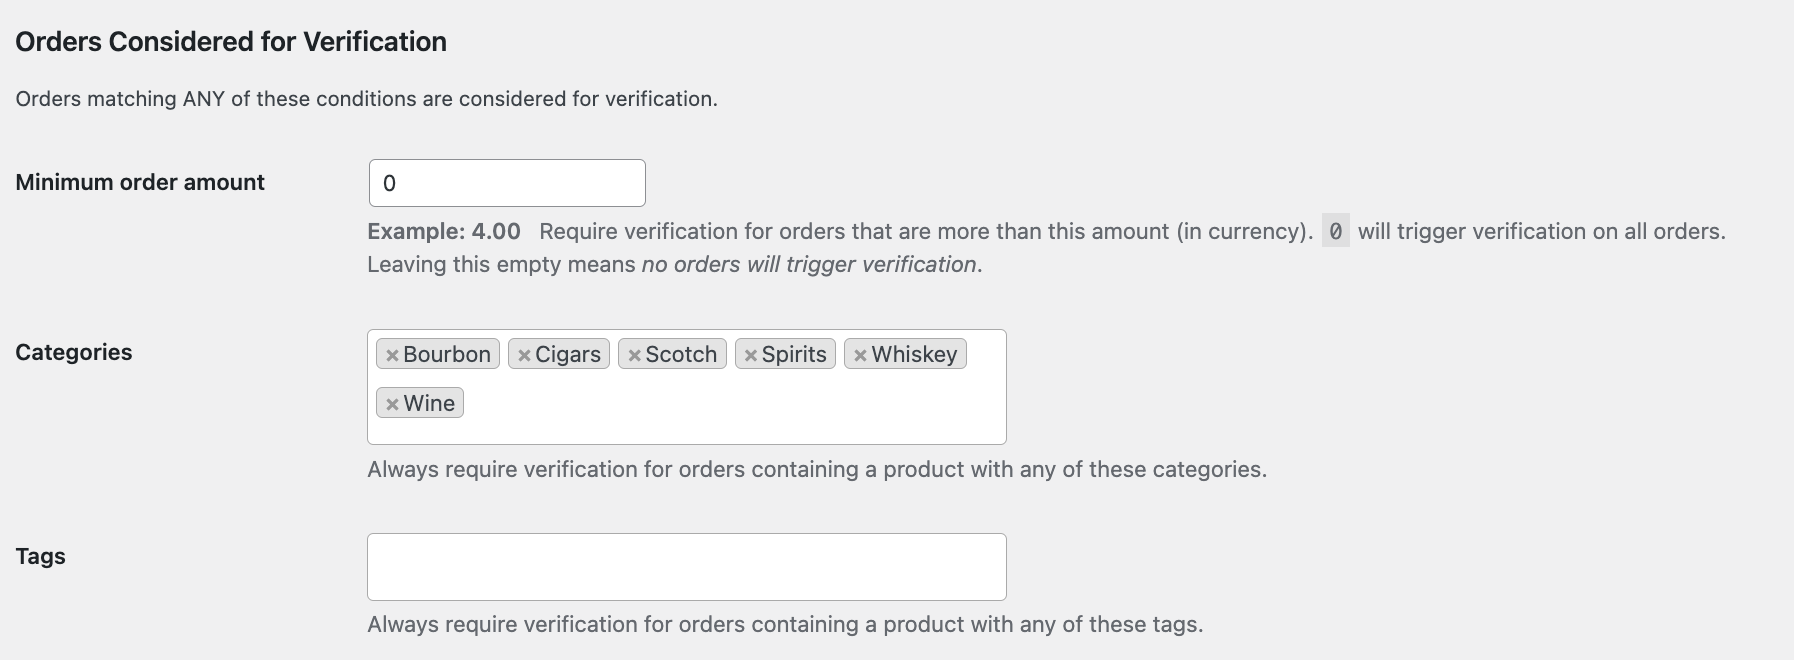This screenshot has width=1794, height=660.
Task: Remove the Spirits category tag
Action: tap(751, 355)
